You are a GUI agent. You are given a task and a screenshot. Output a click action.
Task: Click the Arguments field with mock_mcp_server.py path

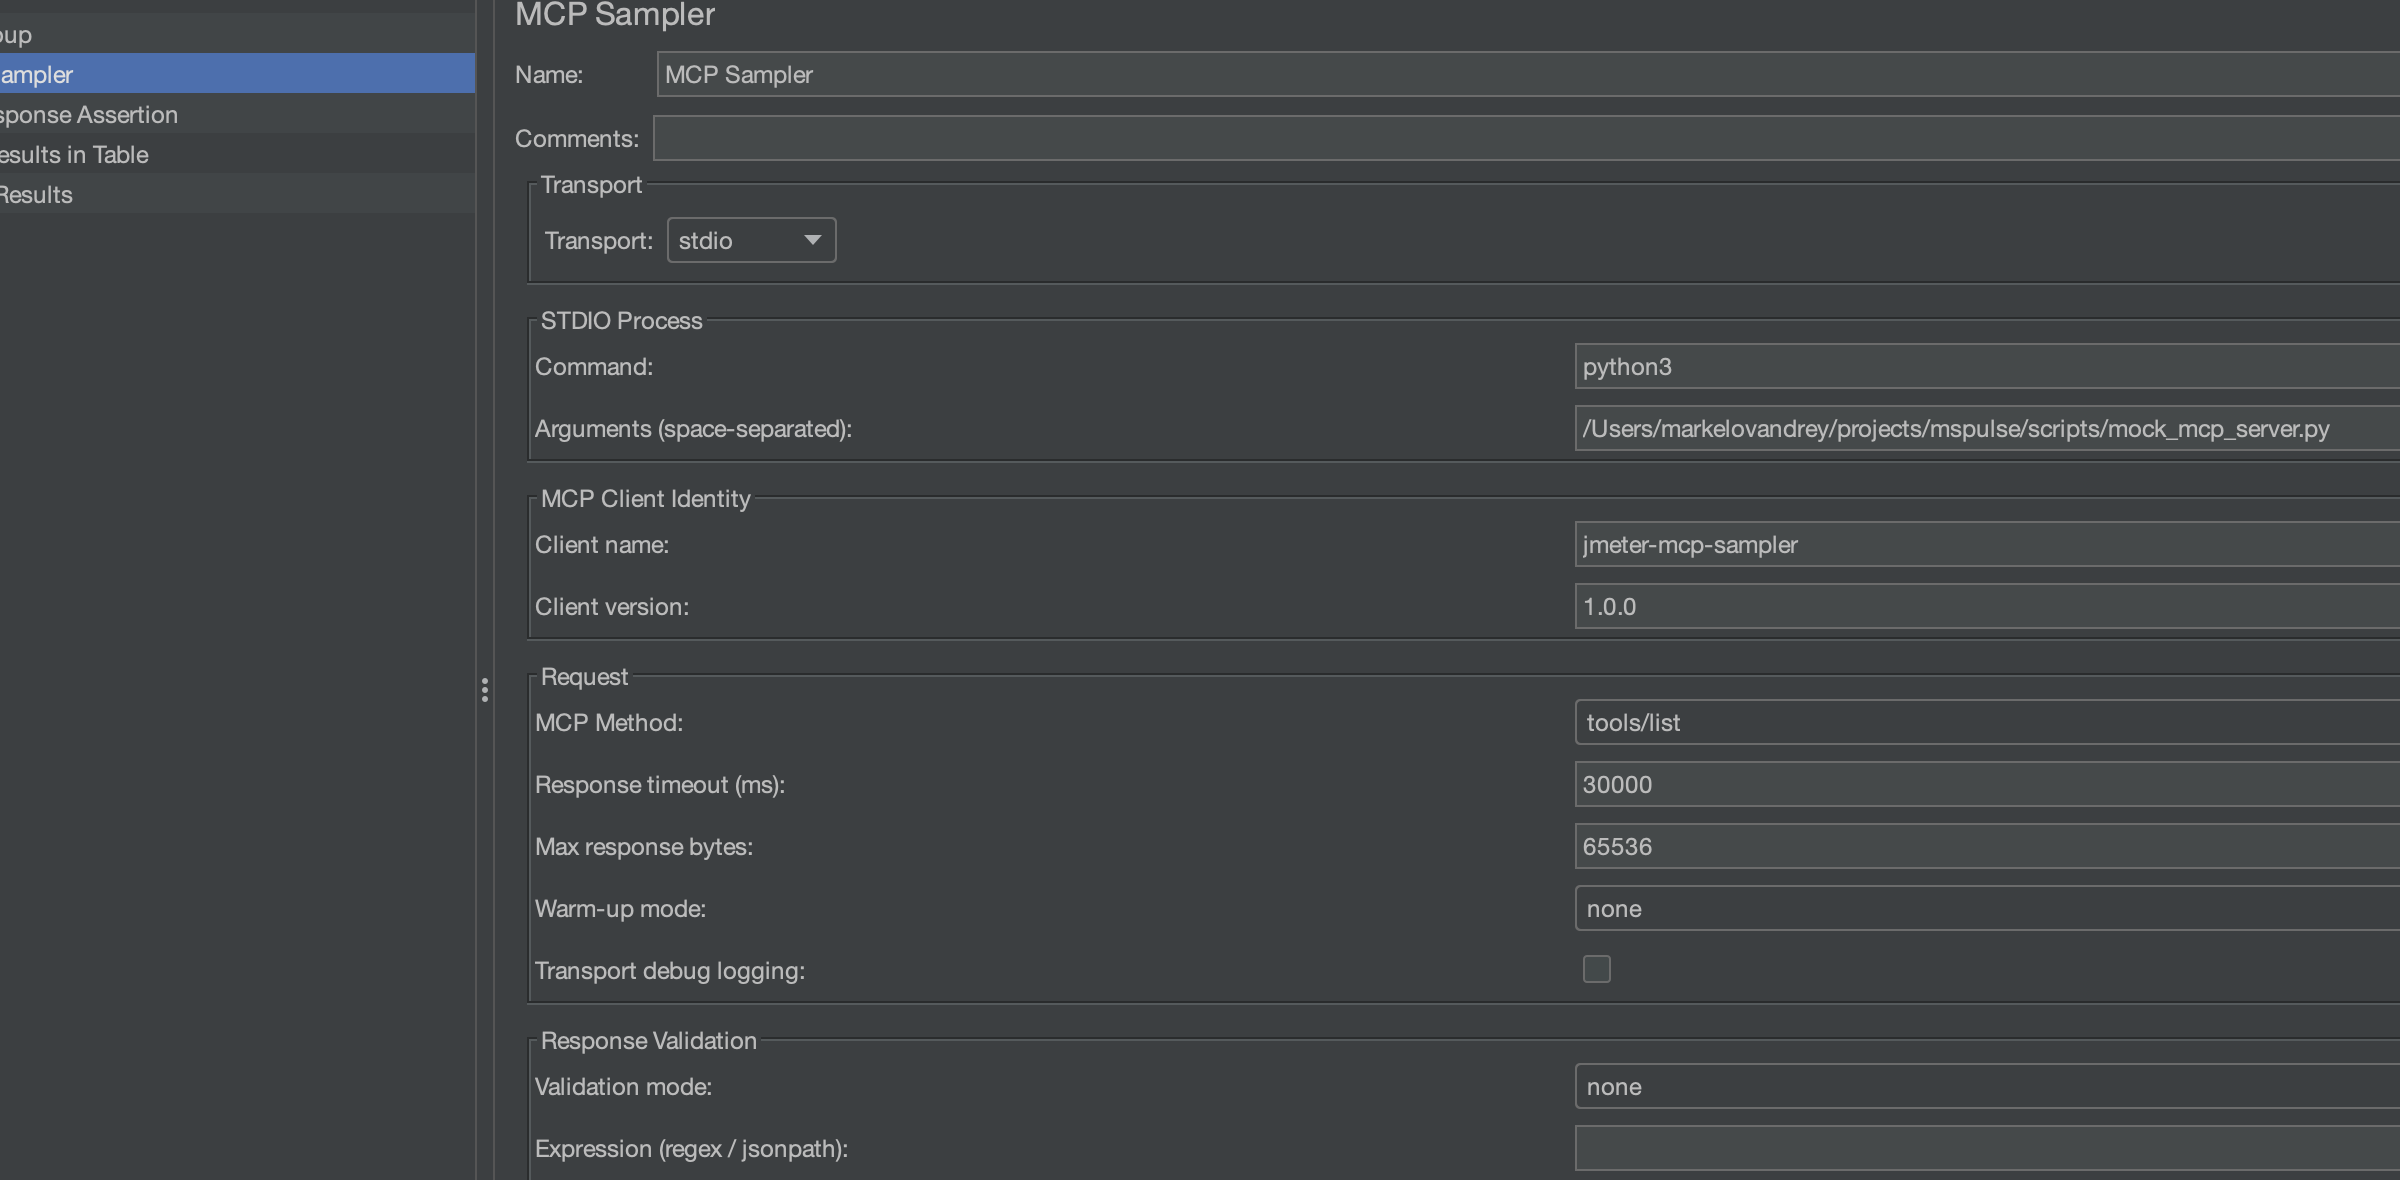point(1985,429)
